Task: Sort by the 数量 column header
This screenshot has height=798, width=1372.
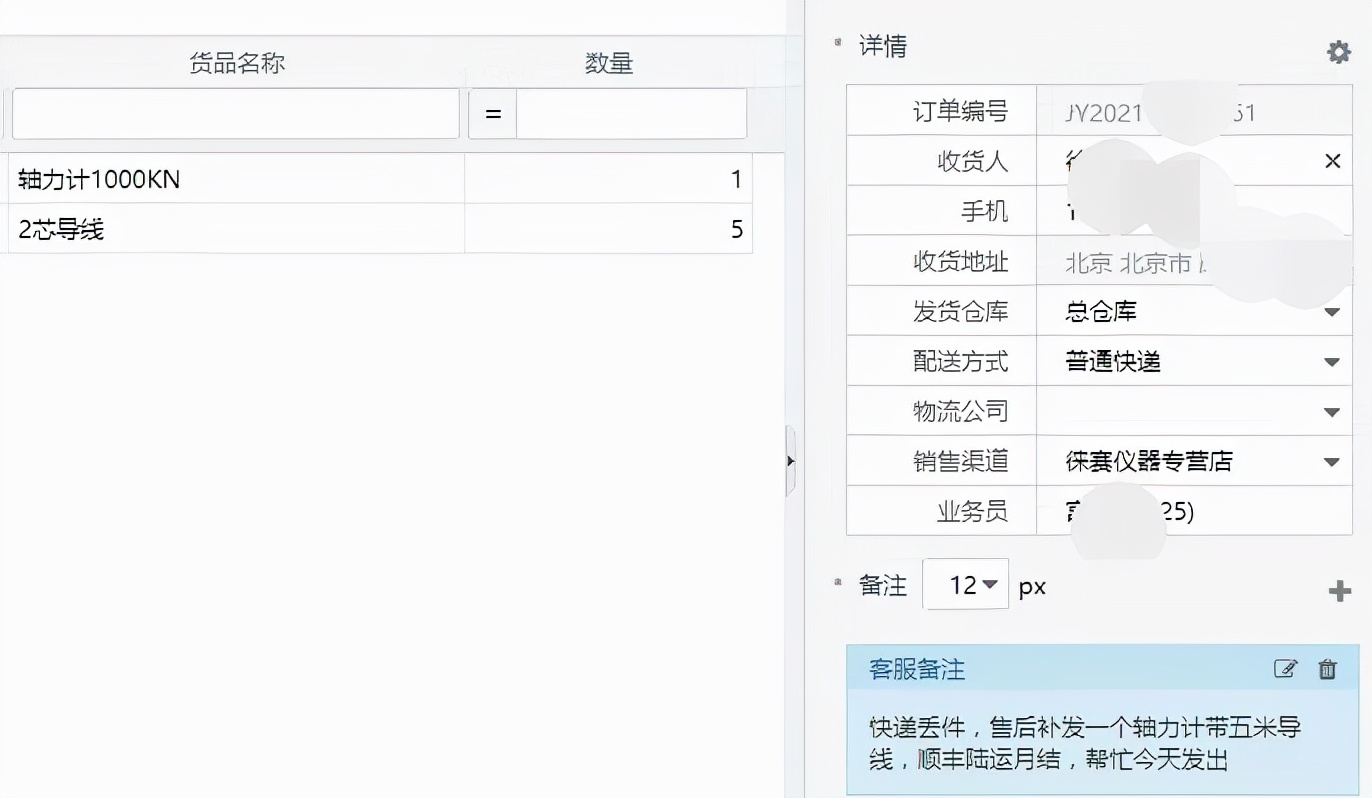Action: (x=609, y=63)
